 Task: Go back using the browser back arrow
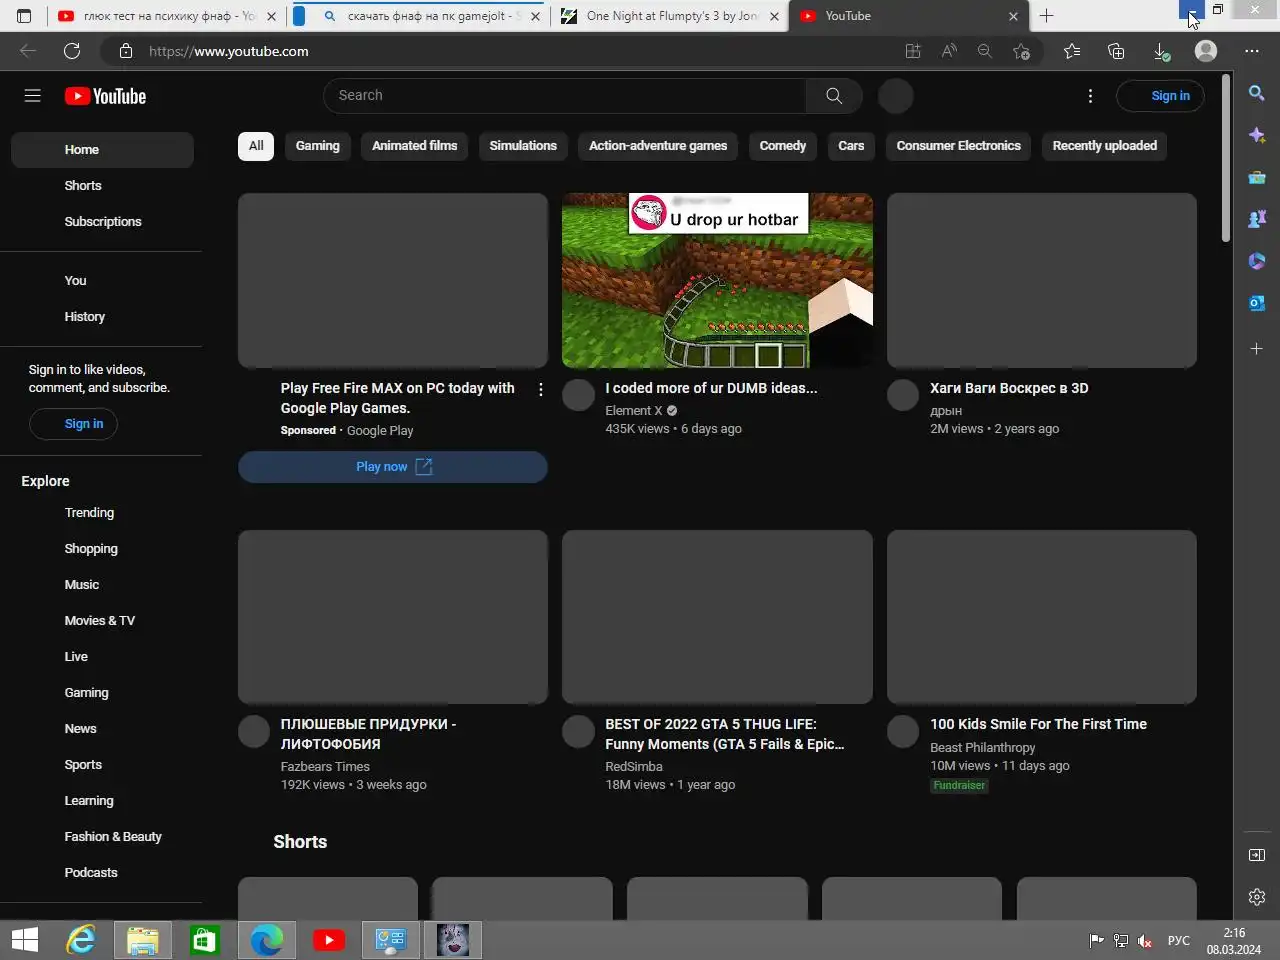[28, 51]
